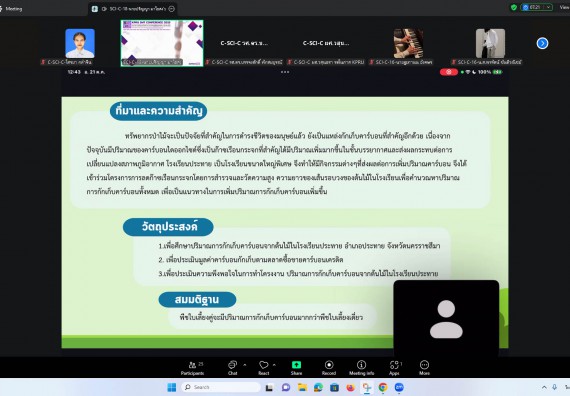This screenshot has width=570, height=396.
Task: Select active speaker shared slide thumbnail
Action: [x=162, y=43]
